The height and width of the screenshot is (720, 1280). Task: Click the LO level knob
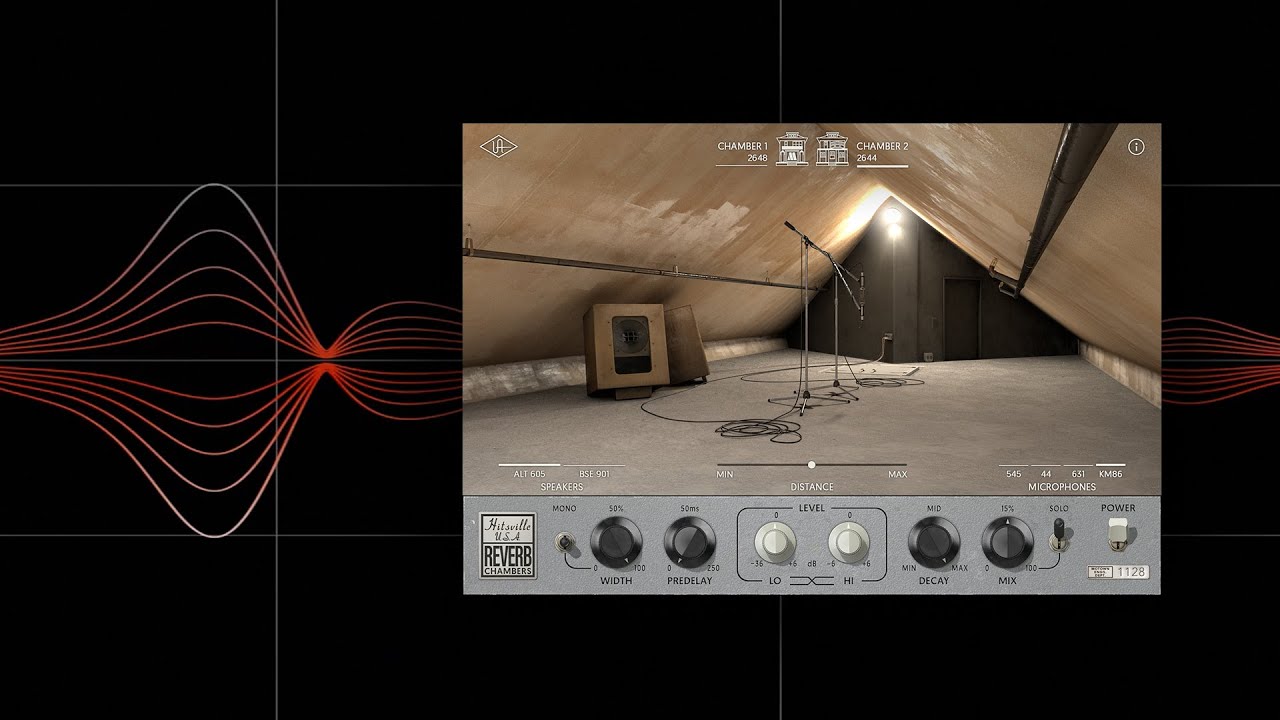[775, 543]
